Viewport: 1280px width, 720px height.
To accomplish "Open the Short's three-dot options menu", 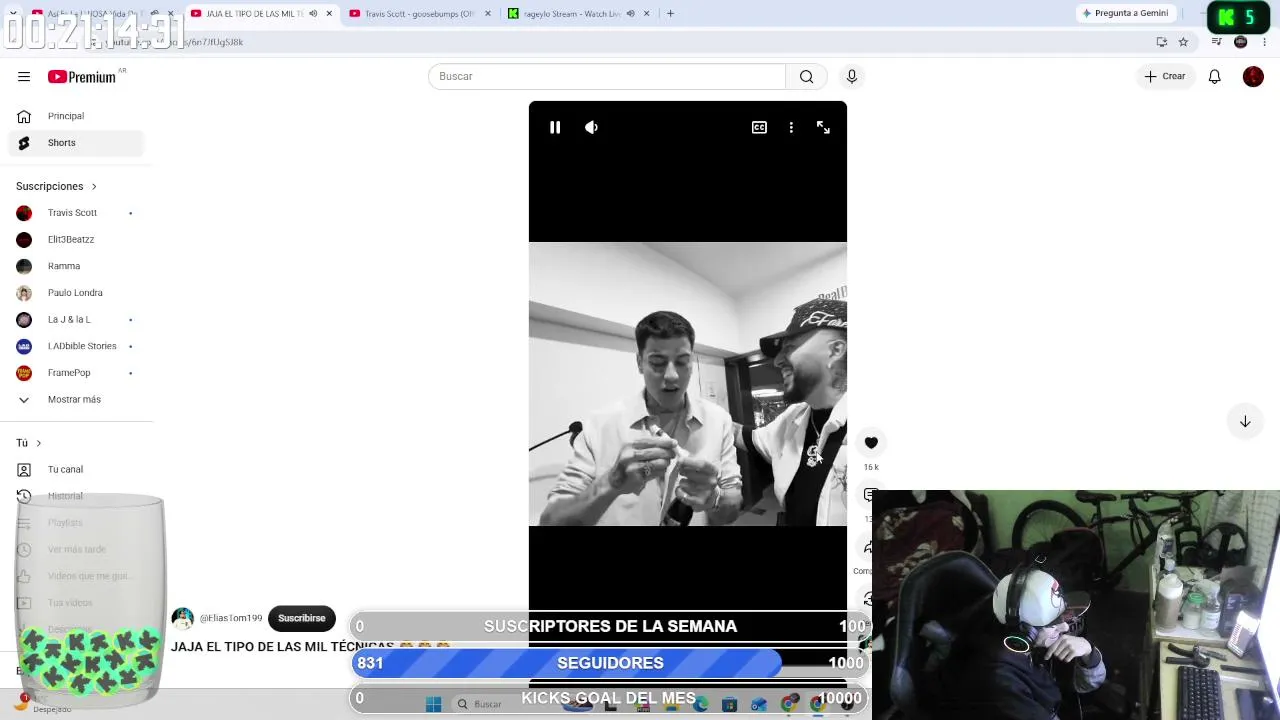I will click(791, 127).
